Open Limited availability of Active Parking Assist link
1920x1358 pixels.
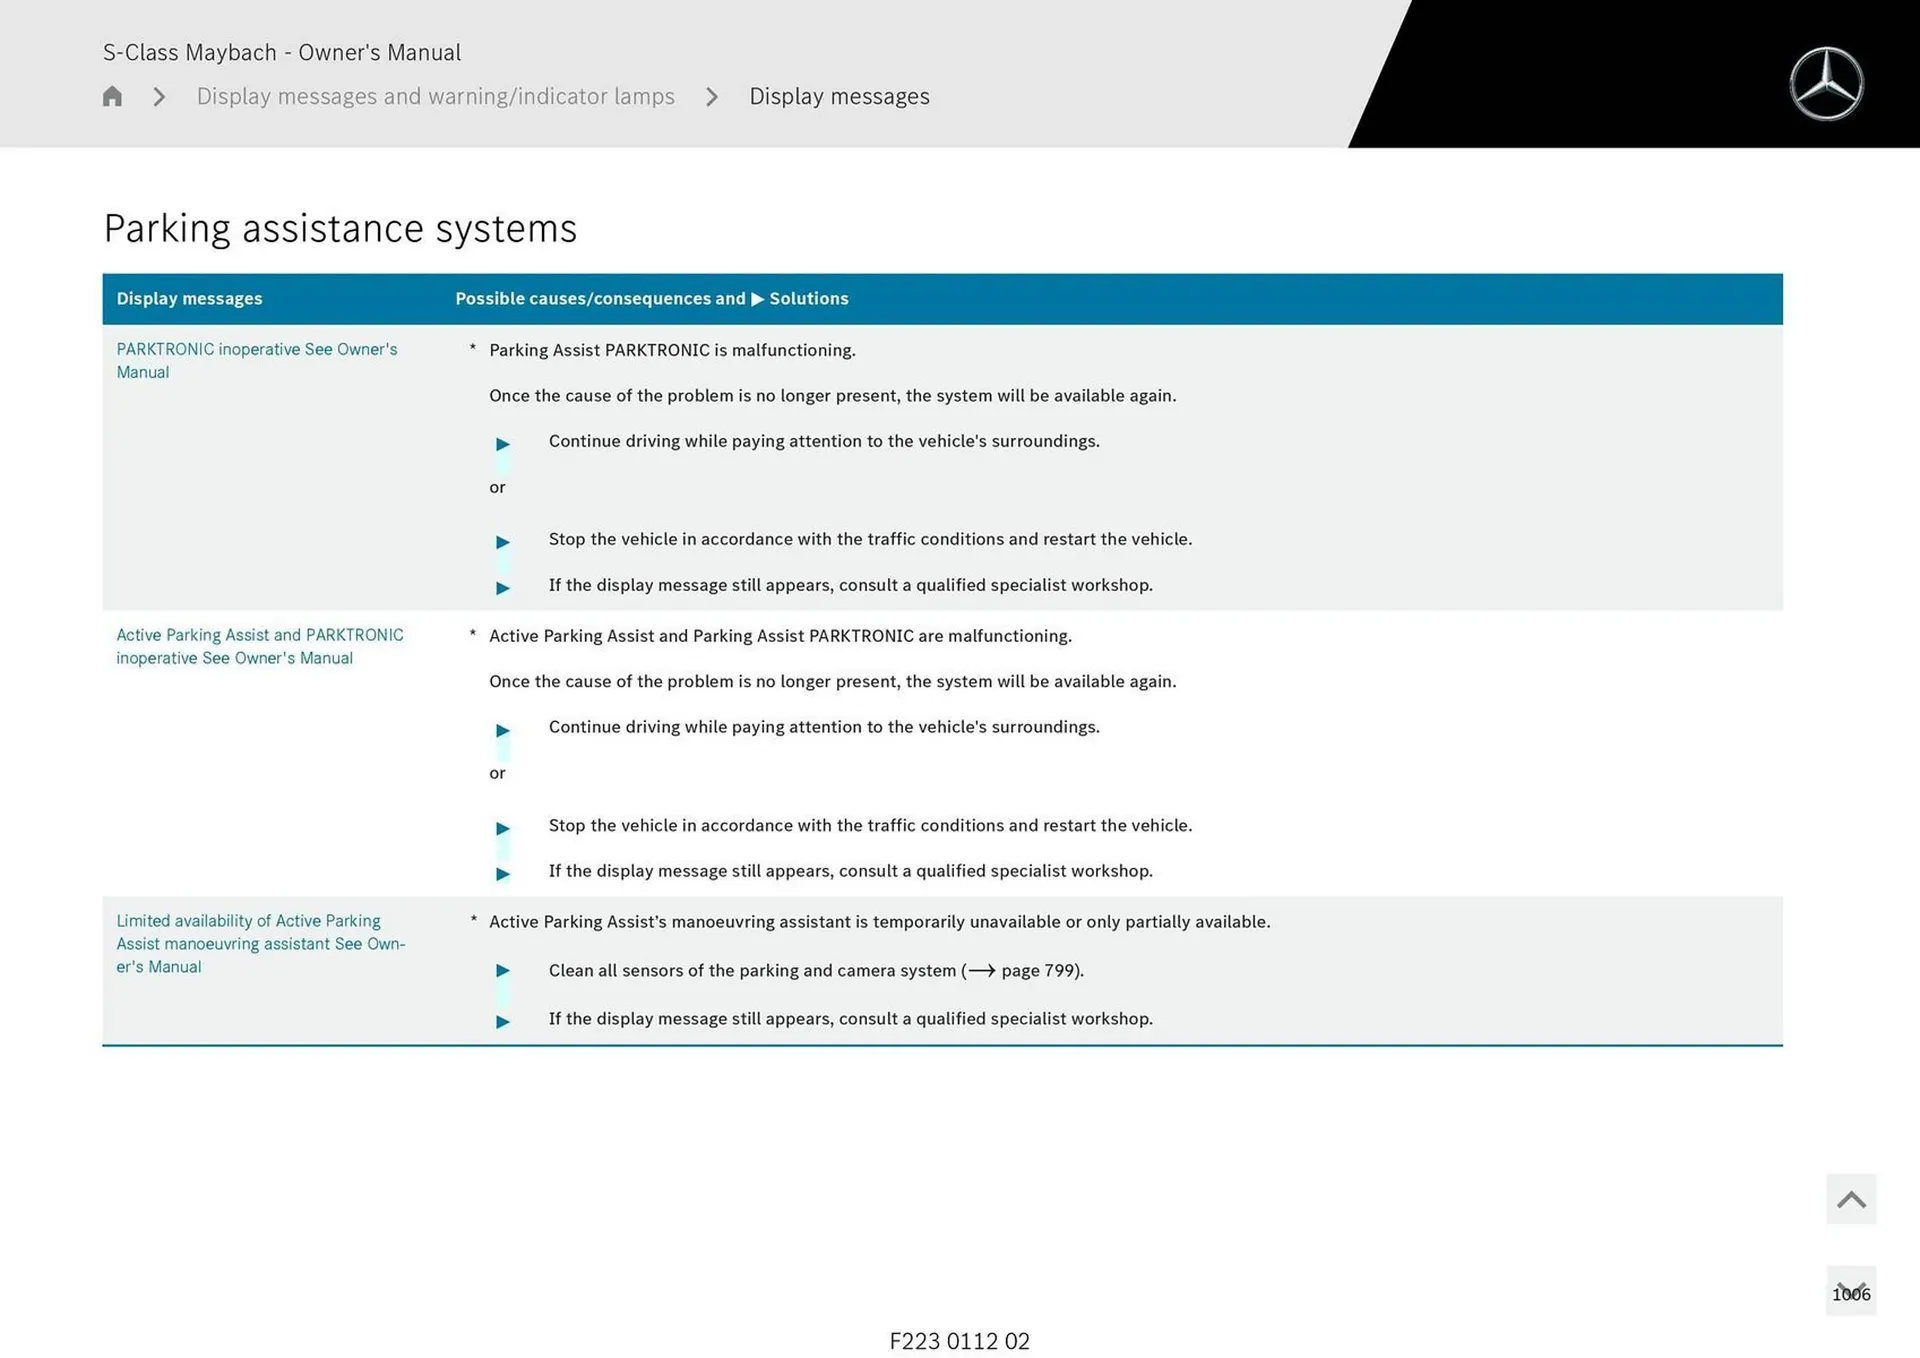click(x=259, y=943)
